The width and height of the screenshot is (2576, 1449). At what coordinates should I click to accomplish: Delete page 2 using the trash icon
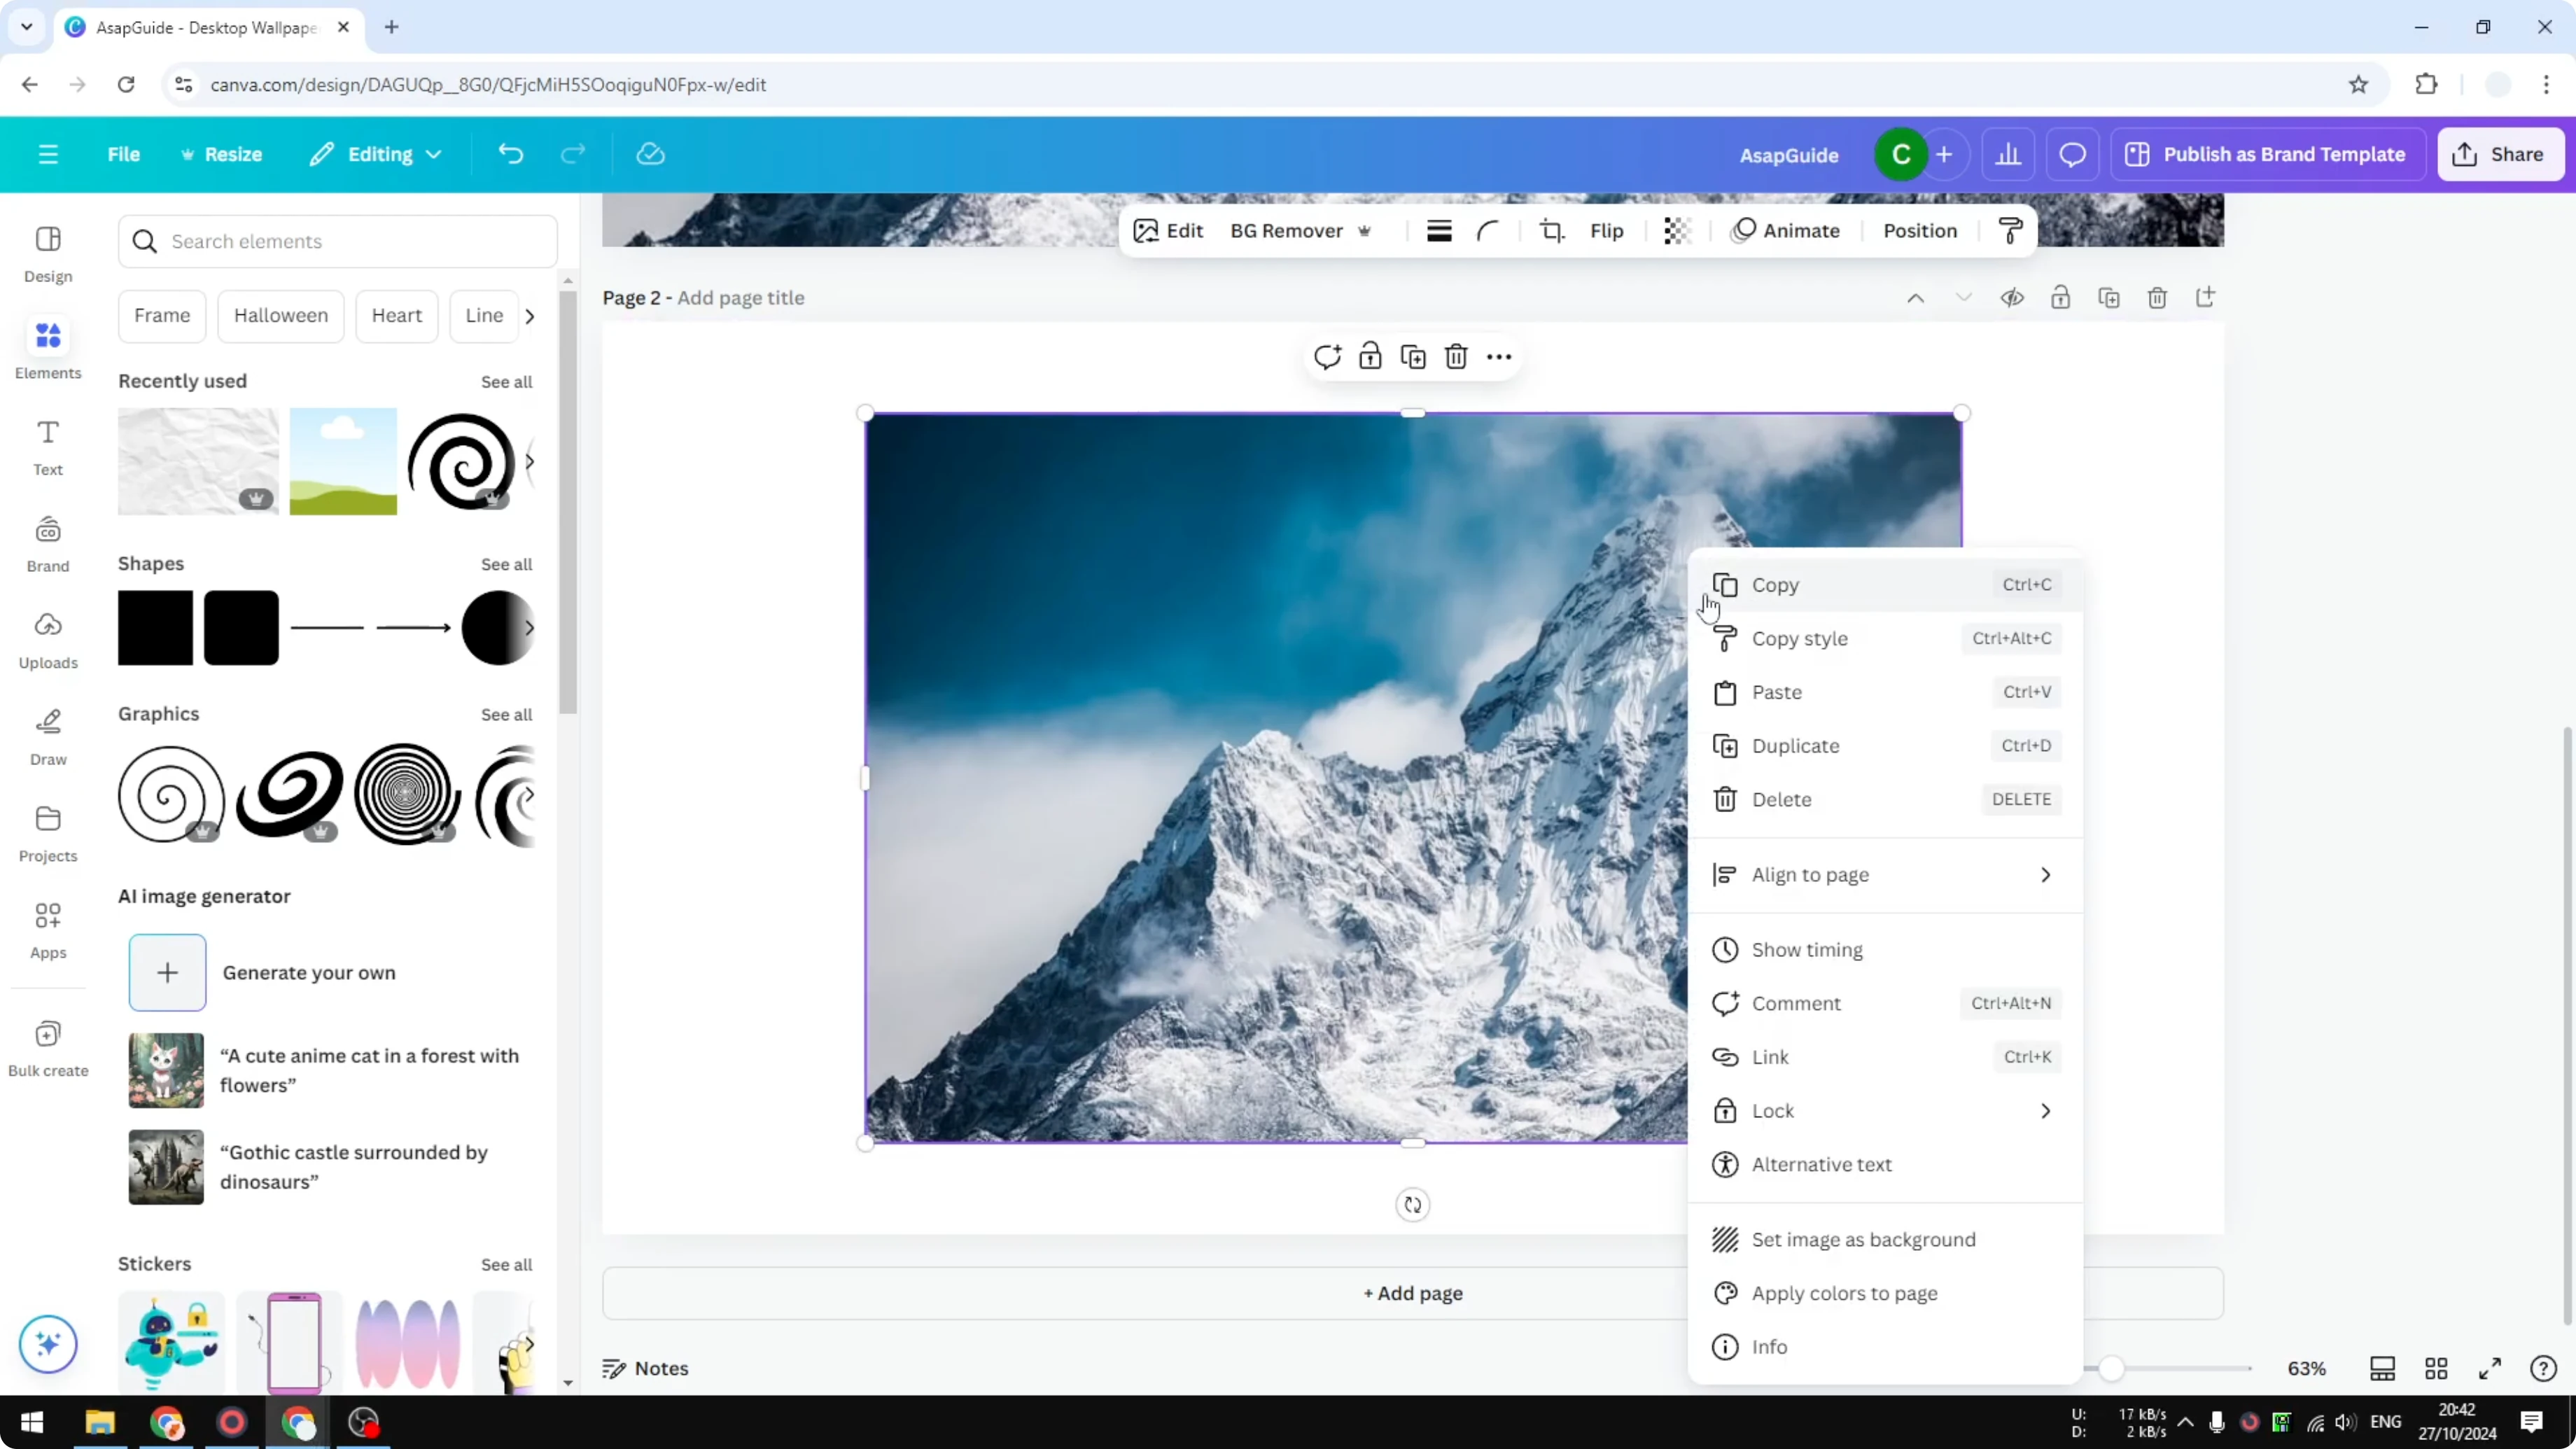(x=2157, y=297)
